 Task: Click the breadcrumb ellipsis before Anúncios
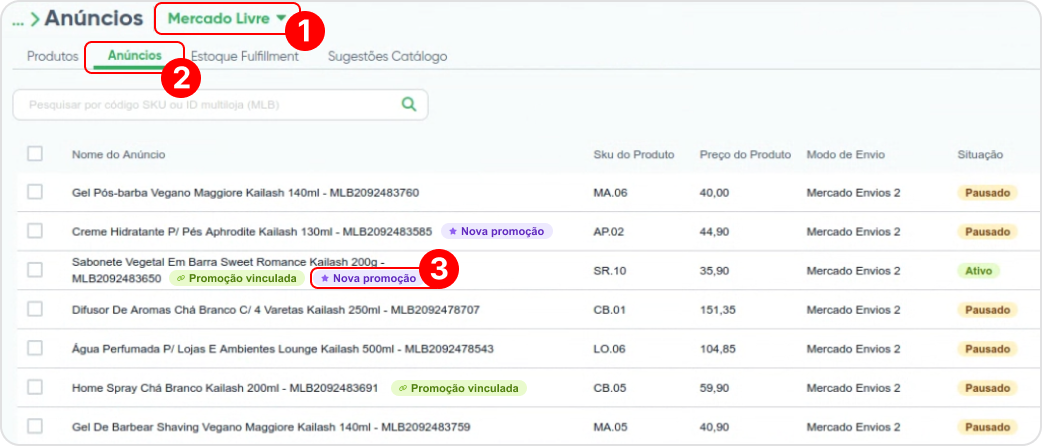pyautogui.click(x=18, y=21)
